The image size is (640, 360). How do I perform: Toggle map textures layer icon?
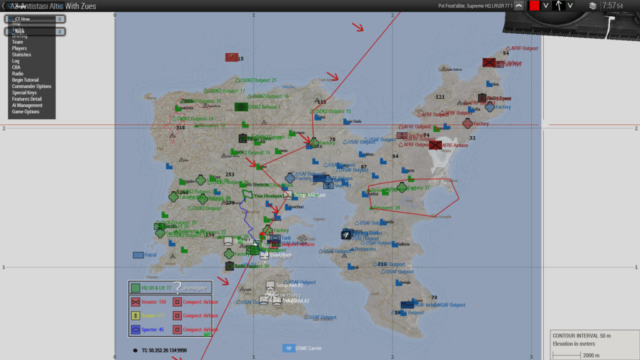tap(593, 6)
